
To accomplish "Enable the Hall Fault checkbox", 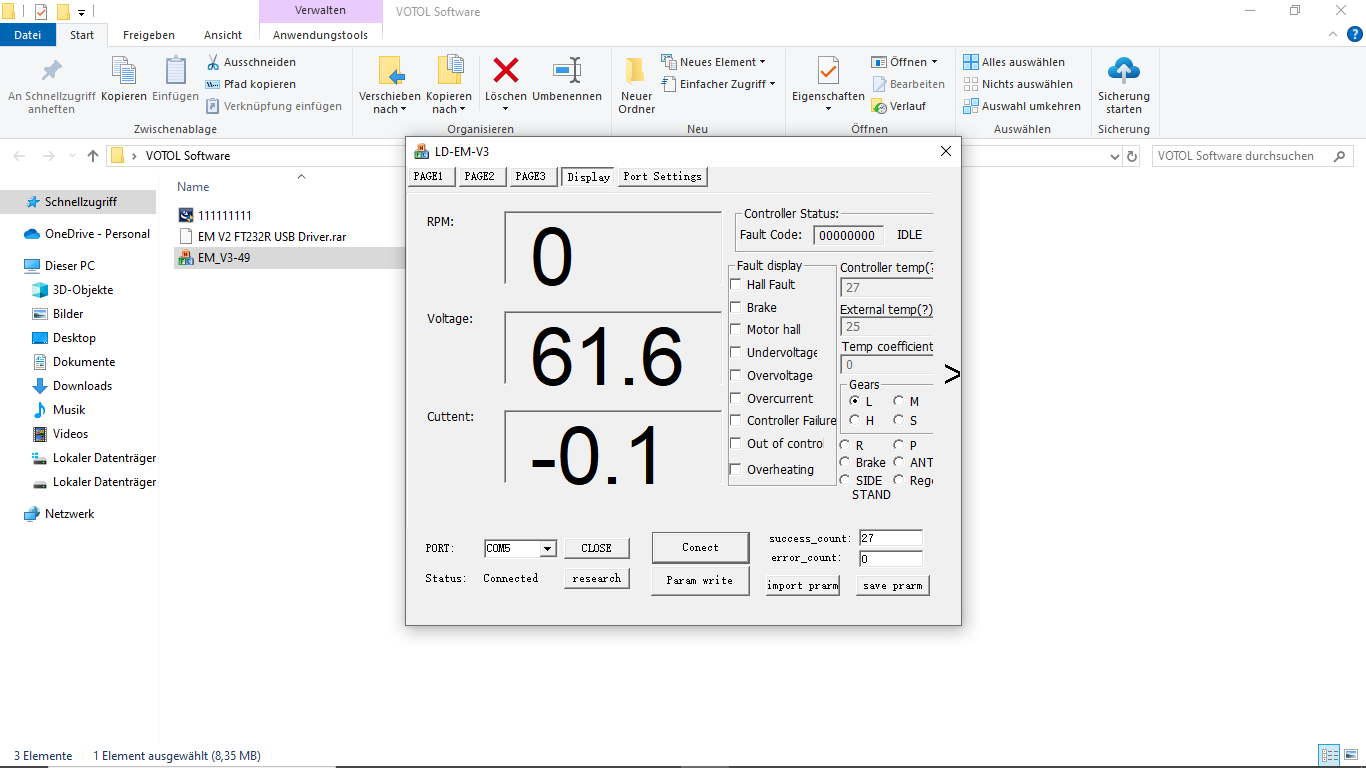I will pos(737,285).
